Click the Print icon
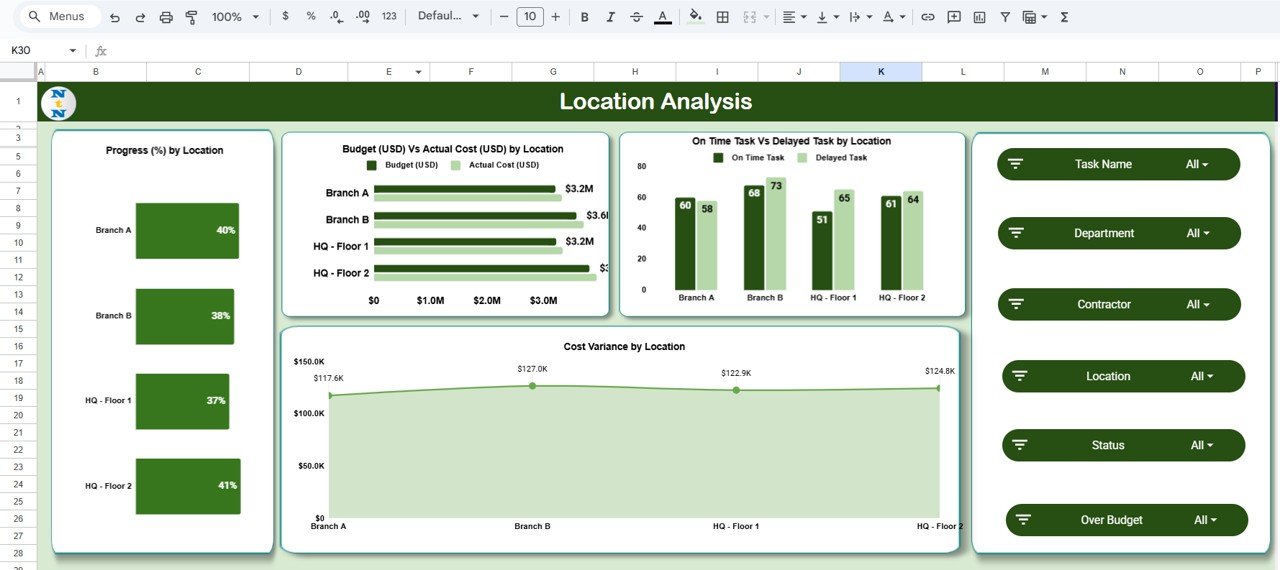 coord(166,17)
